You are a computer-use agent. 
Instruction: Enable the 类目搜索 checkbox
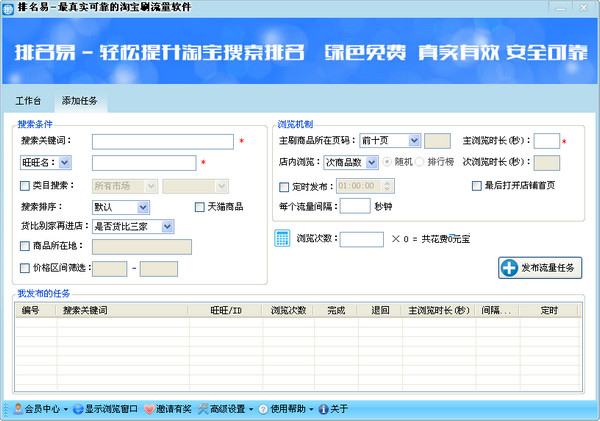[25, 186]
